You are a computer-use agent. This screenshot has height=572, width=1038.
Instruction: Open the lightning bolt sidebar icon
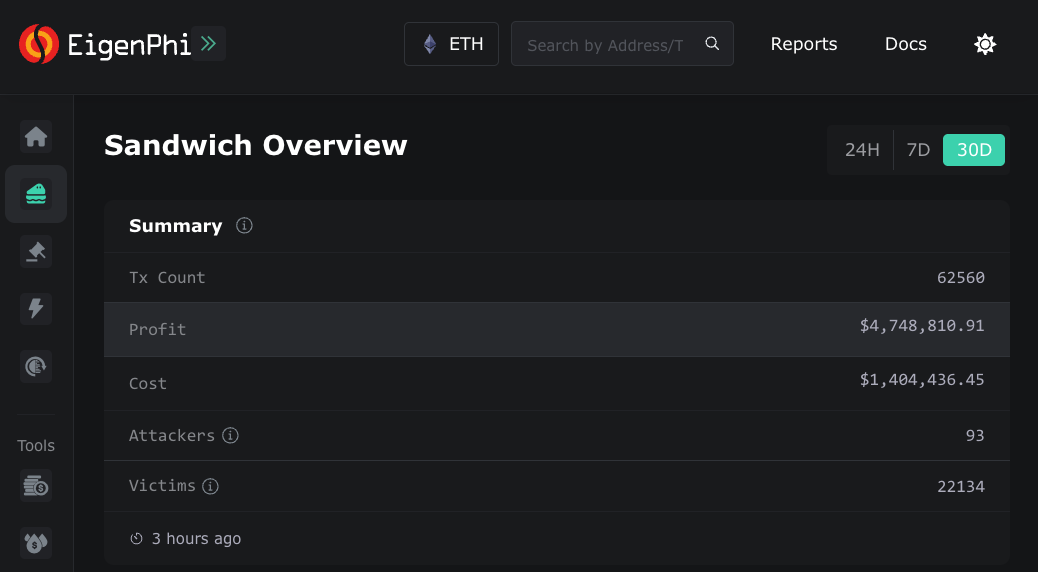pos(36,308)
